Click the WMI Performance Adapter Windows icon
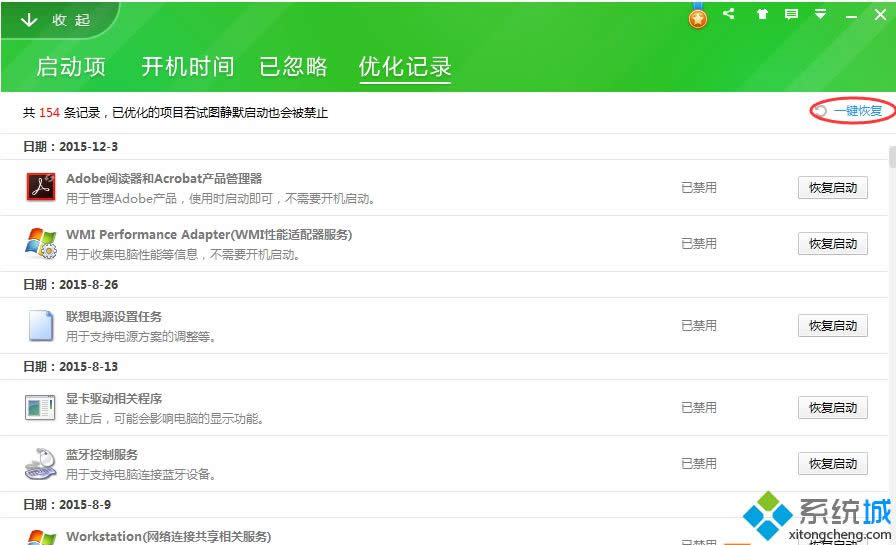 coord(41,243)
